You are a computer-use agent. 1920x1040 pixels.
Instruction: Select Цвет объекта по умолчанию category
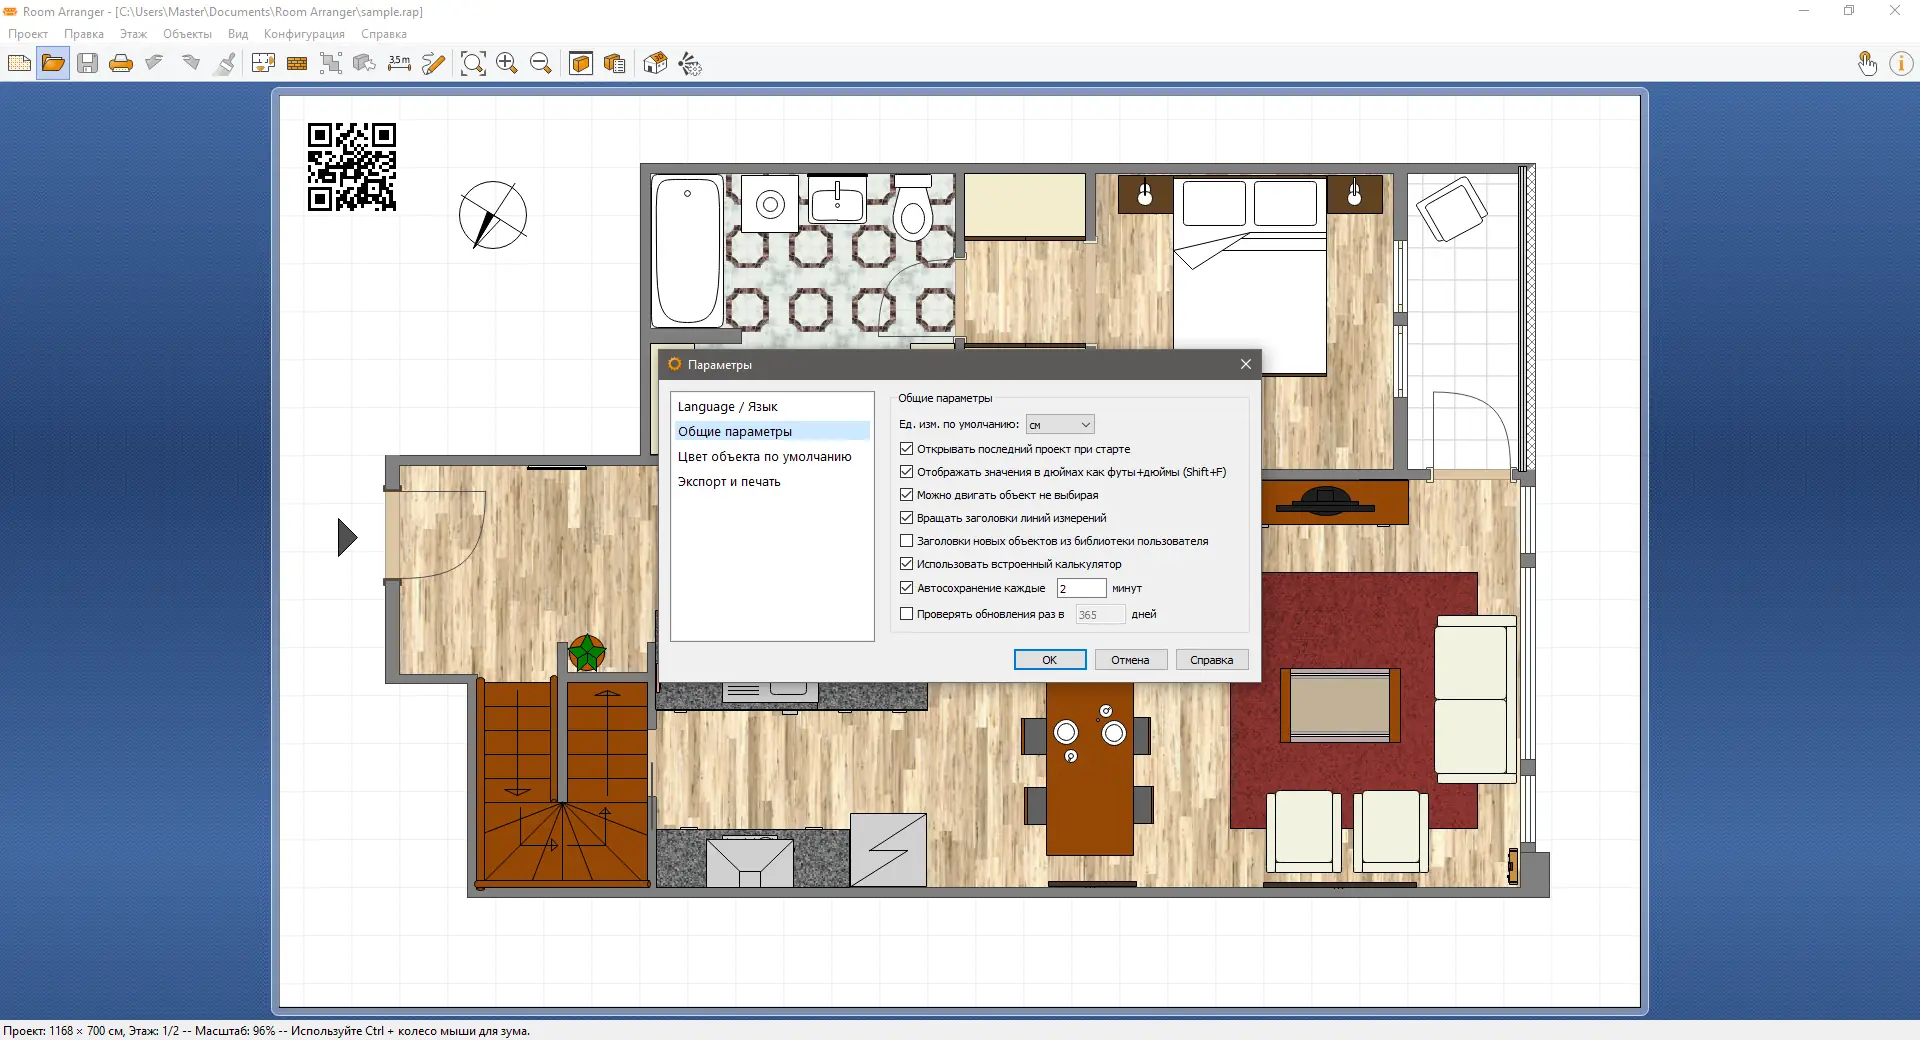pos(765,457)
